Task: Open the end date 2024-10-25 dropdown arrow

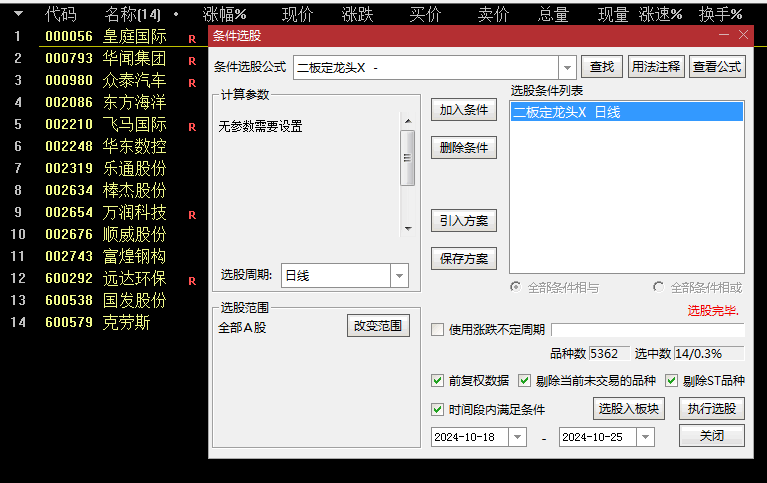Action: coord(646,437)
